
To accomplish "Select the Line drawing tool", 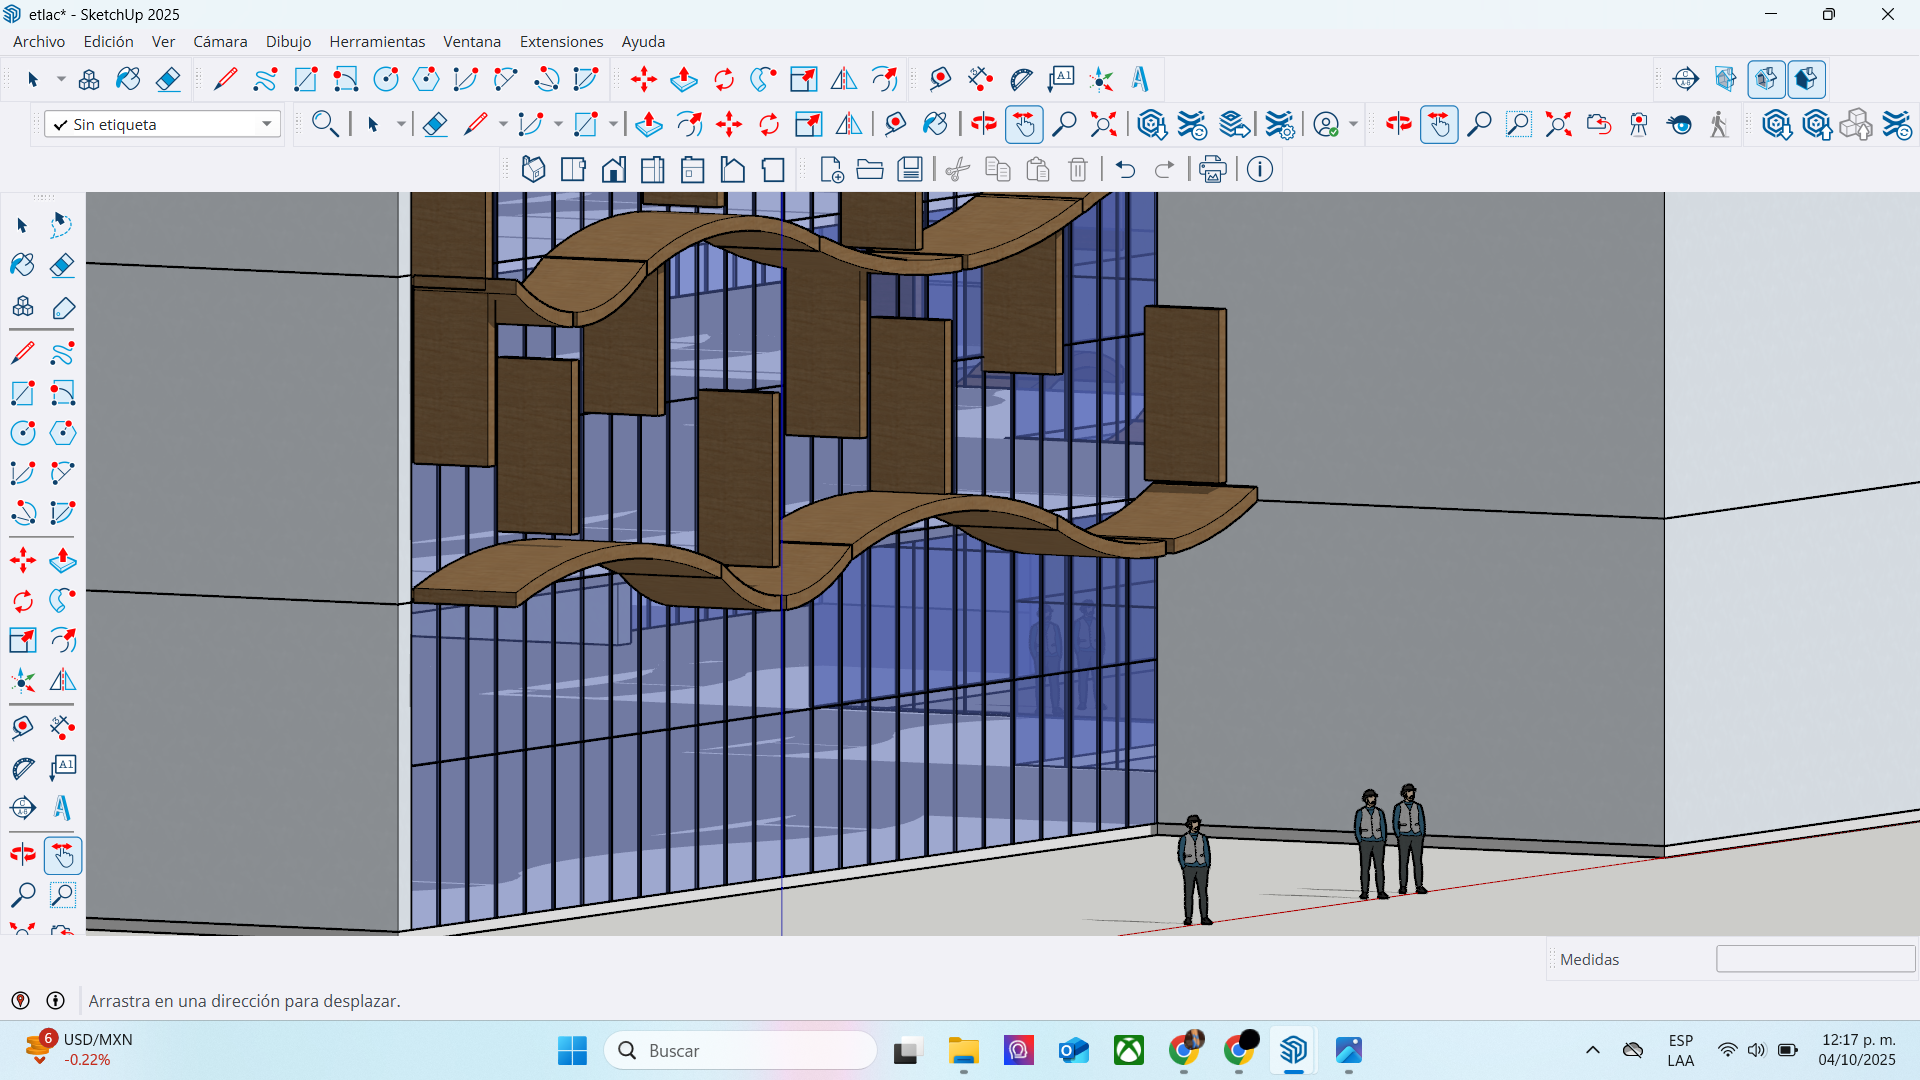I will pyautogui.click(x=225, y=79).
